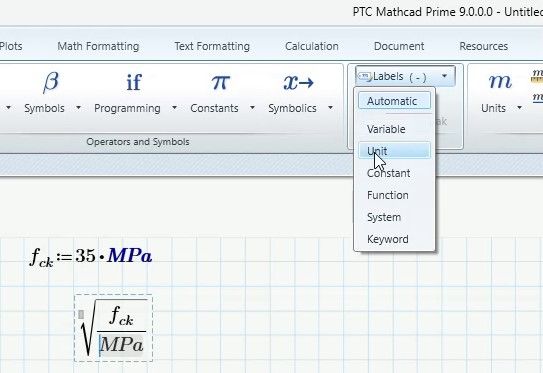Switch to Text Formatting tab

(212, 46)
